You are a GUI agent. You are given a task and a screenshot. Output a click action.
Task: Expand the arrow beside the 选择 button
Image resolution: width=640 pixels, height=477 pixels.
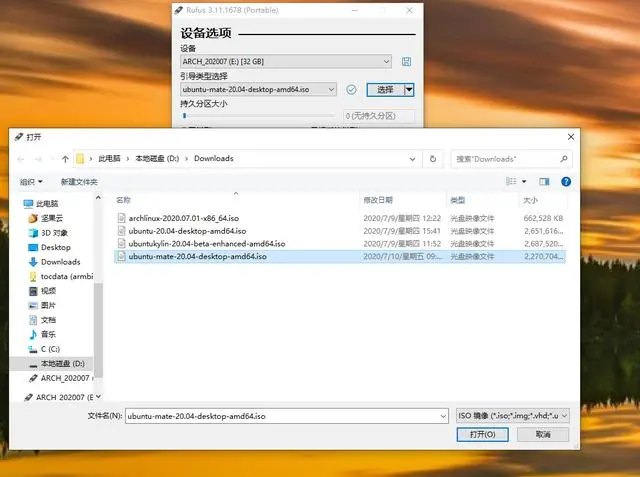409,89
